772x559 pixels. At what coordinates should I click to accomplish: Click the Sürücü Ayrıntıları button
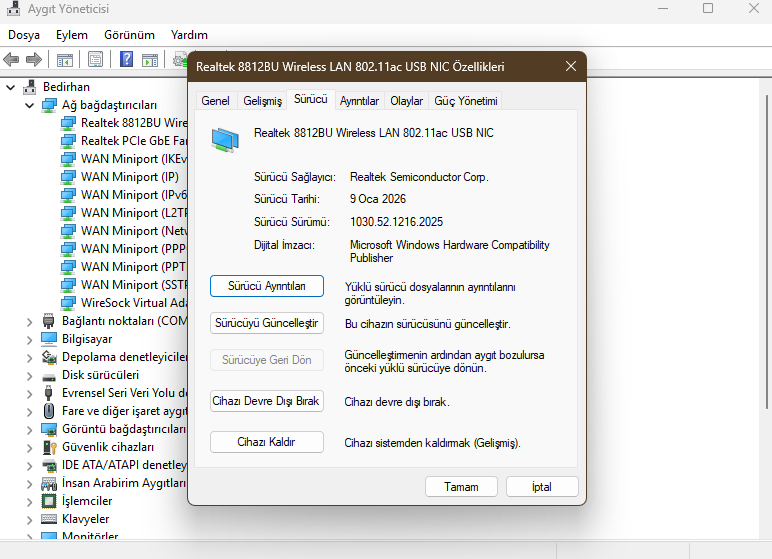tap(266, 286)
